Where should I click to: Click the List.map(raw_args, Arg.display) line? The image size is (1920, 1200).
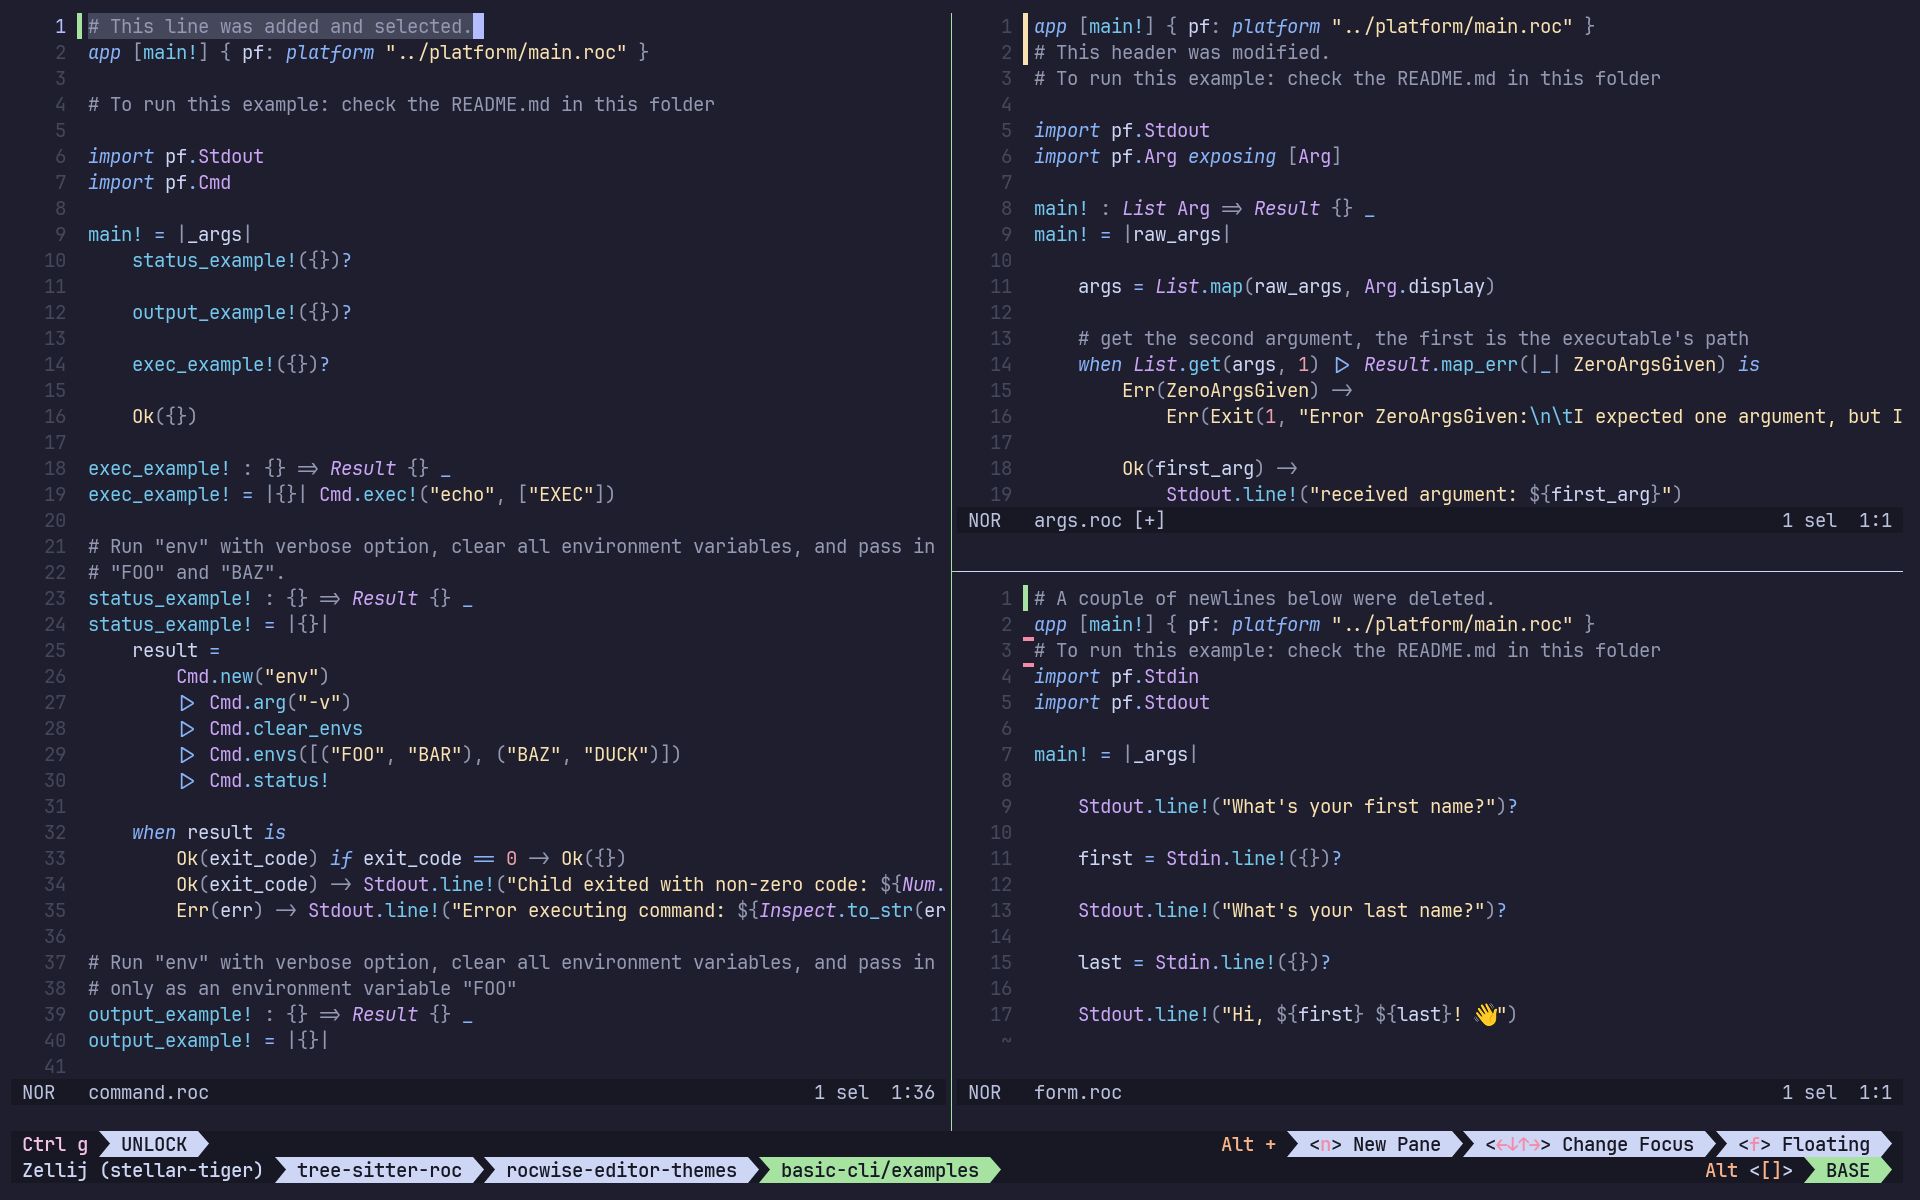[x=1286, y=286]
